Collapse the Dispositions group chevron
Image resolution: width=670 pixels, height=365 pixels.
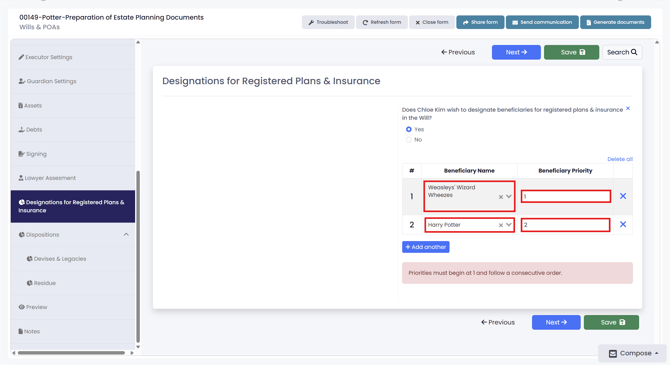[126, 235]
